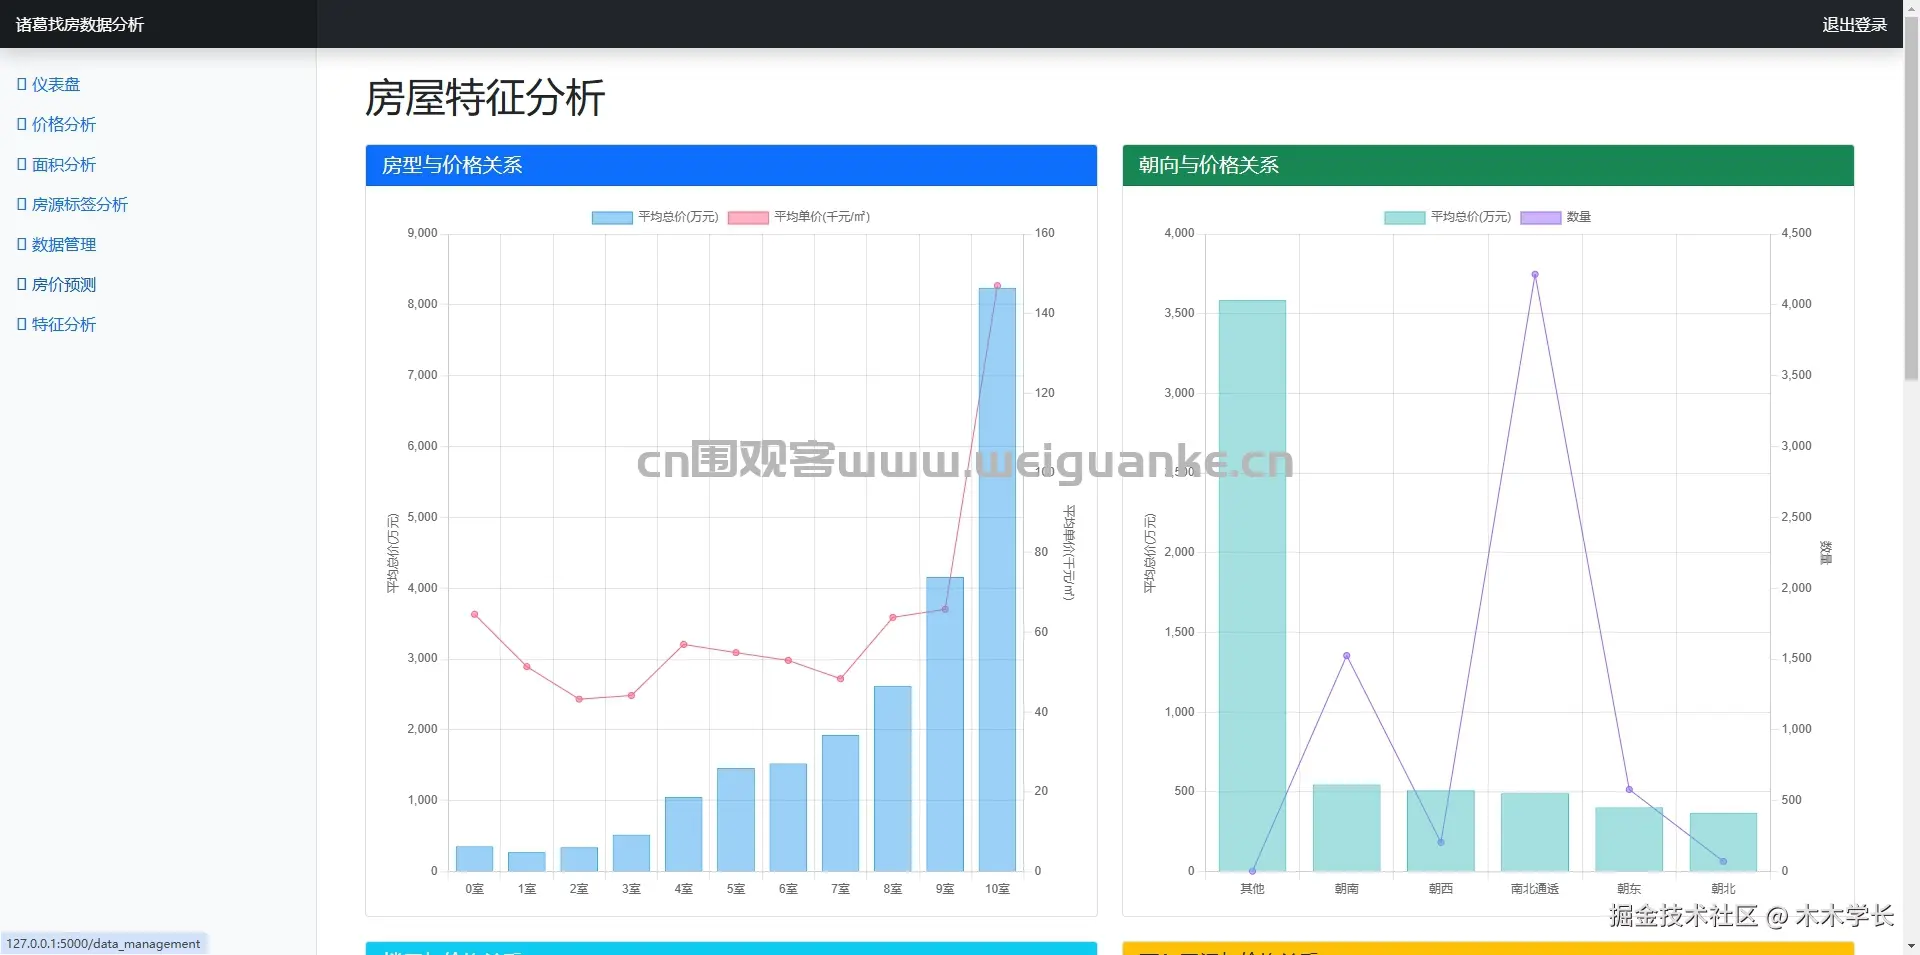Image resolution: width=1920 pixels, height=955 pixels.
Task: Click the teal 朝西 bar
Action: click(1441, 831)
